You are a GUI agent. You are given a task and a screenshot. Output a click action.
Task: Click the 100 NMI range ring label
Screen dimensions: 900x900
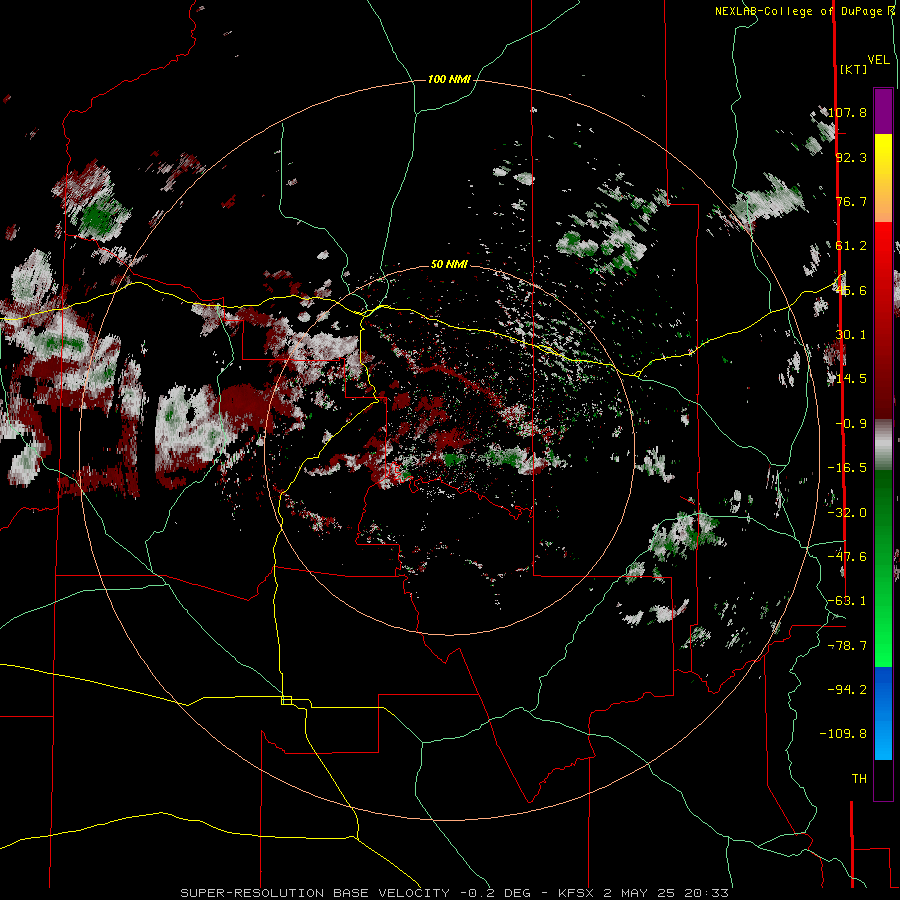[449, 79]
